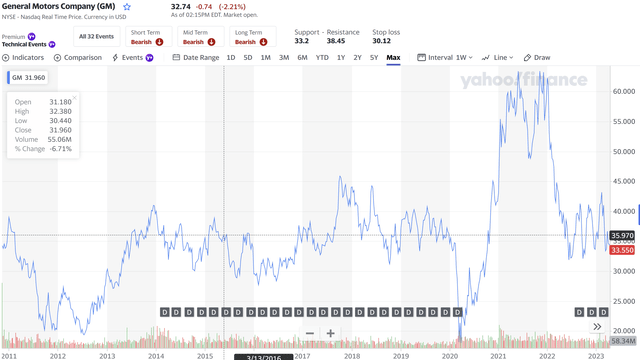Click the General Motors Company (GM) title

[x=58, y=7]
